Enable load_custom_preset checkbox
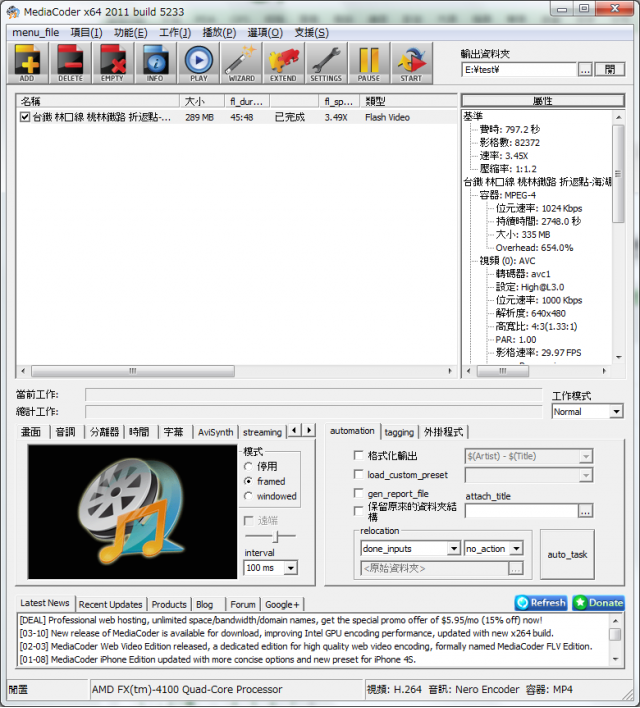Screen dimensions: 640x708 coord(359,474)
